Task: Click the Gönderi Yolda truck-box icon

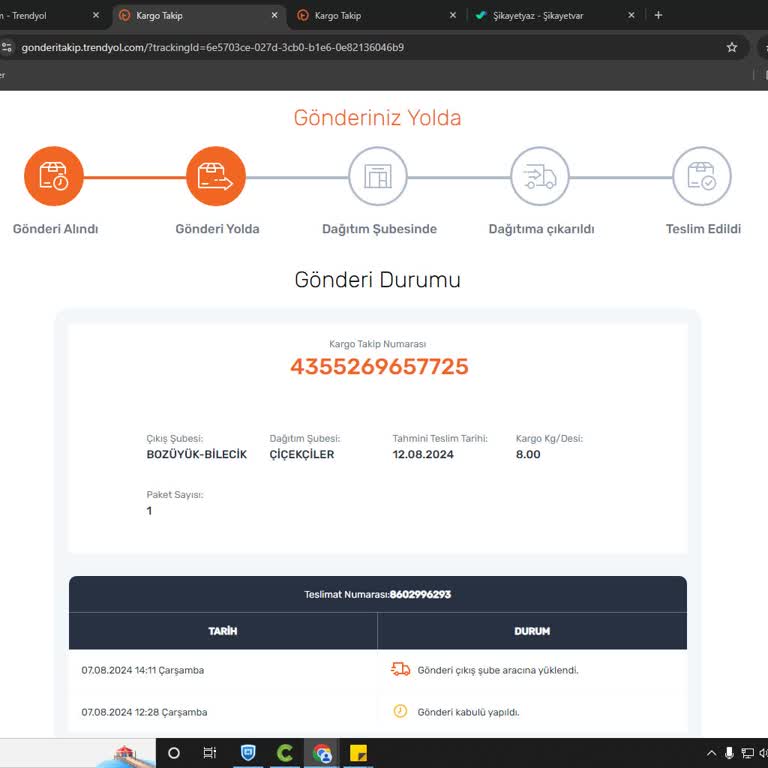Action: pos(216,176)
